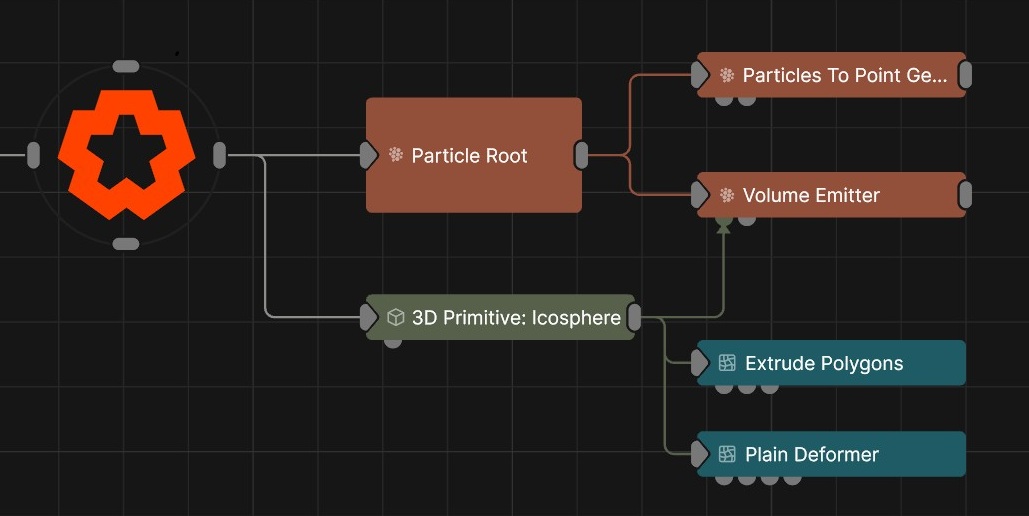Click the Particles To Point Ge... output port
This screenshot has width=1029, height=516.
[965, 75]
